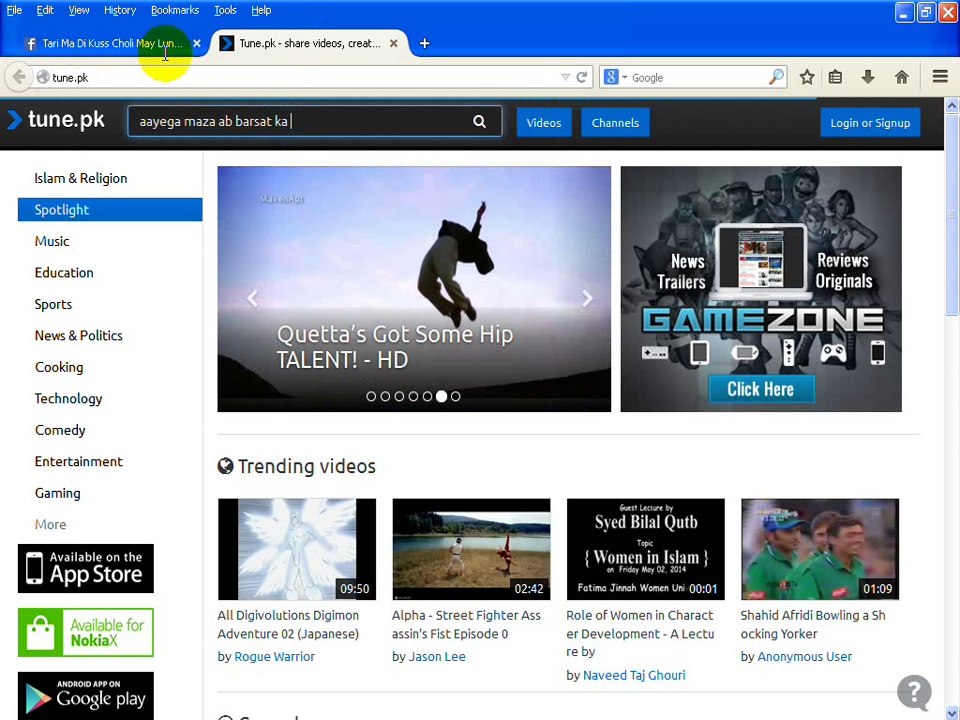Open the Bookmarks menu
Image resolution: width=960 pixels, height=720 pixels.
pyautogui.click(x=175, y=10)
